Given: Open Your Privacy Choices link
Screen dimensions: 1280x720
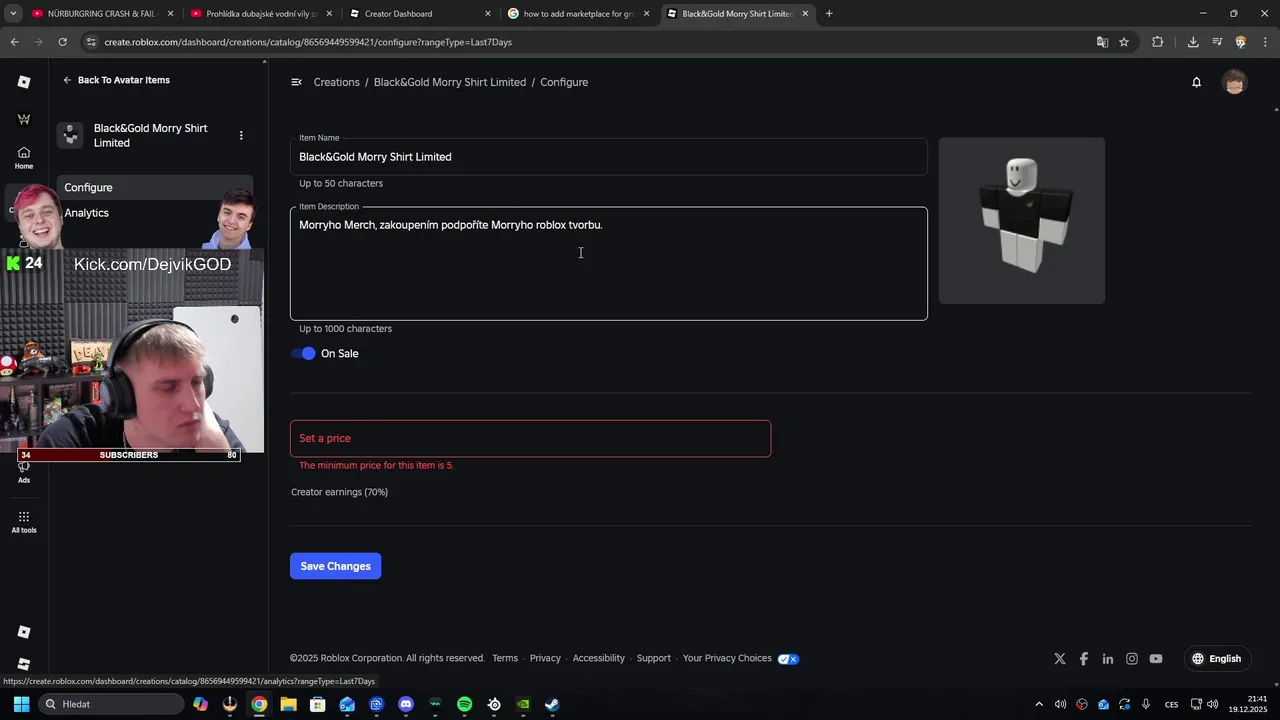Looking at the screenshot, I should pyautogui.click(x=741, y=658).
